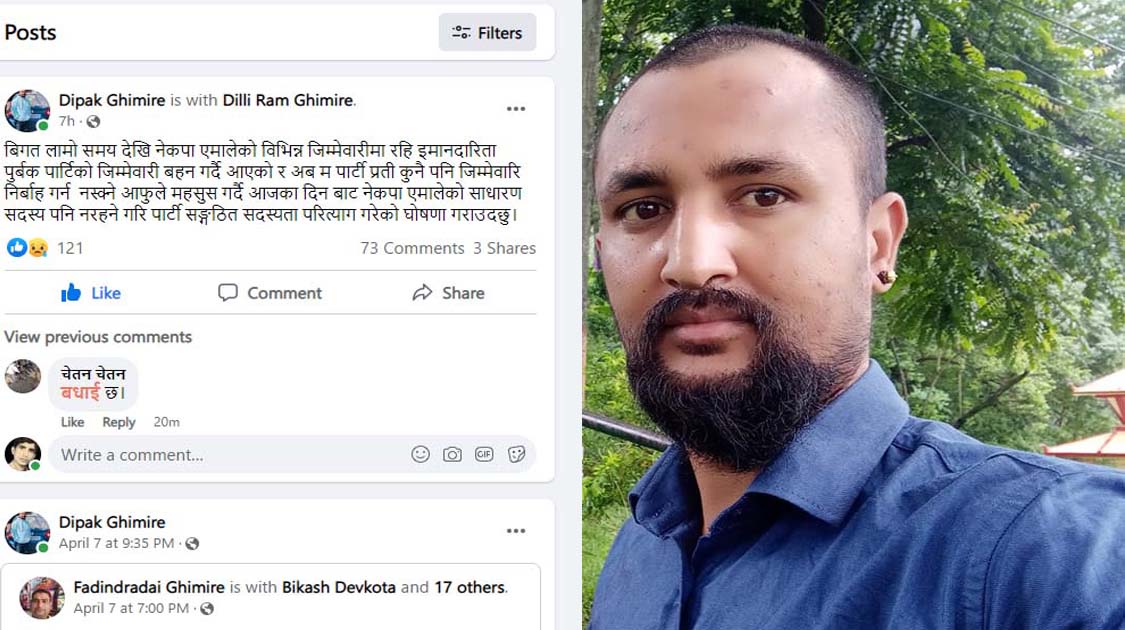Open Bikash Devkota tagged profile link
Screen dimensions: 1125x630
[x=339, y=587]
